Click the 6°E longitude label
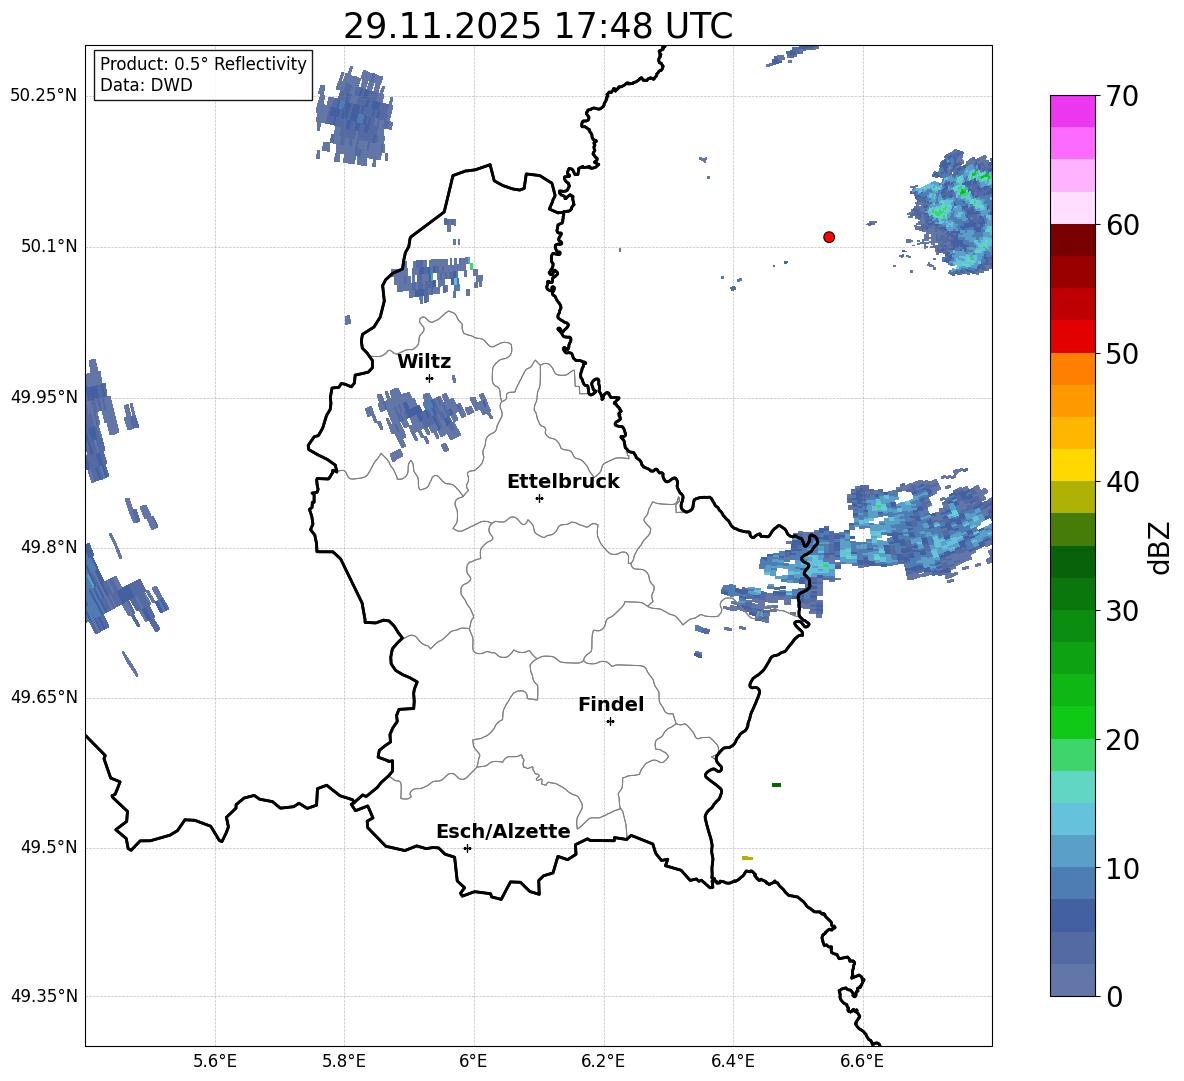This screenshot has height=1081, width=1184. [473, 1061]
